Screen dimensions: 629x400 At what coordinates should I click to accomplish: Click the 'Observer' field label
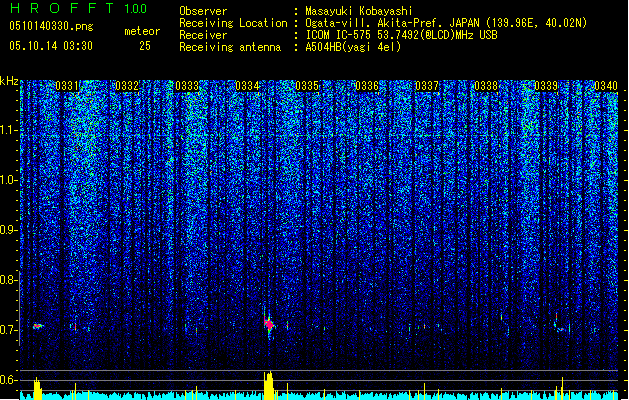(x=203, y=11)
